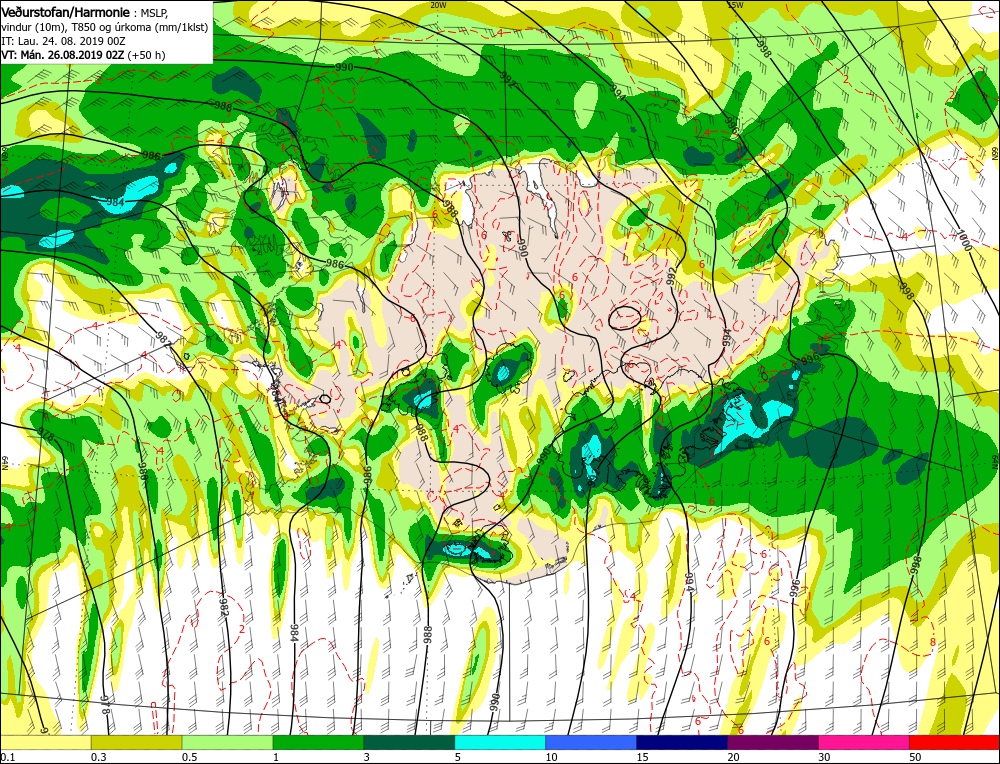Click the '0.3' legend value

tap(99, 757)
